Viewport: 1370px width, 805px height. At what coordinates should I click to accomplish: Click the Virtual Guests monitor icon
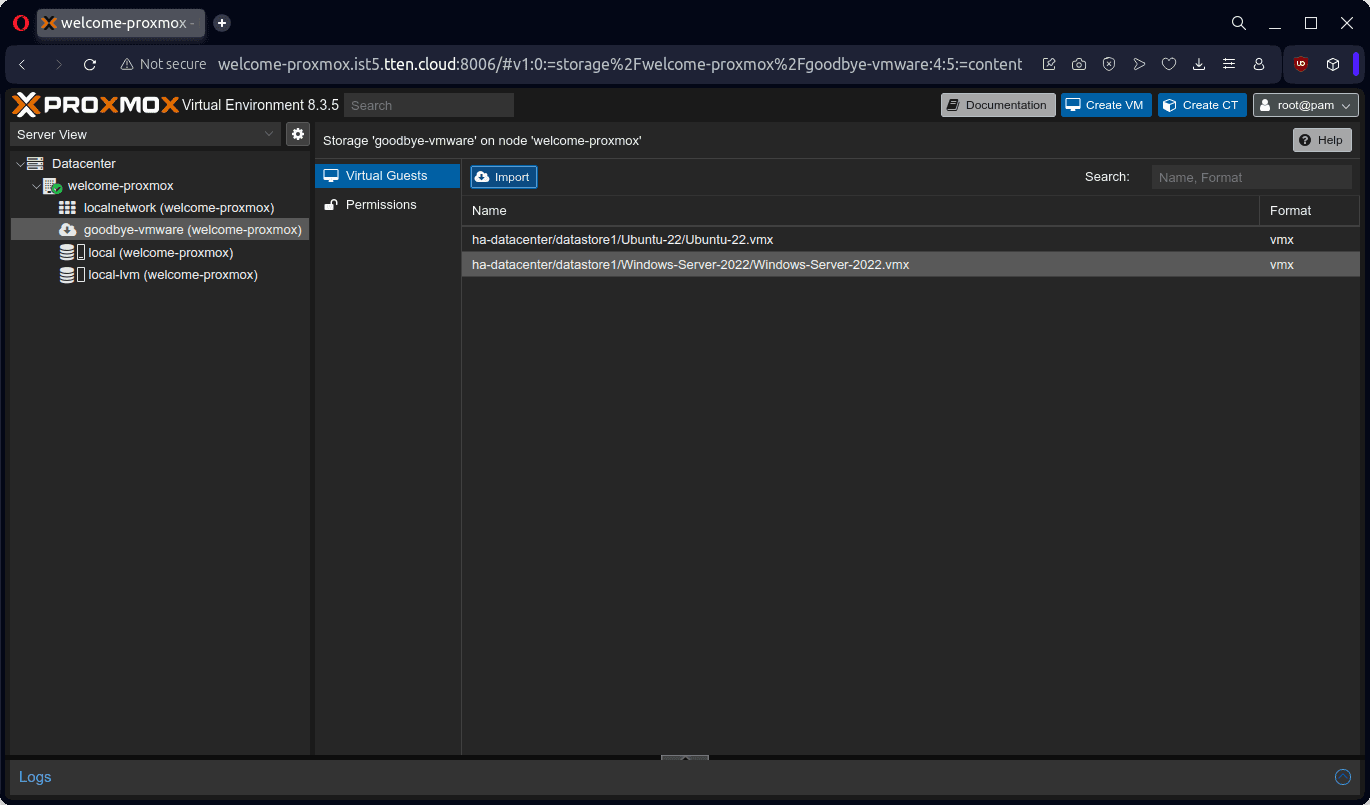click(x=331, y=176)
